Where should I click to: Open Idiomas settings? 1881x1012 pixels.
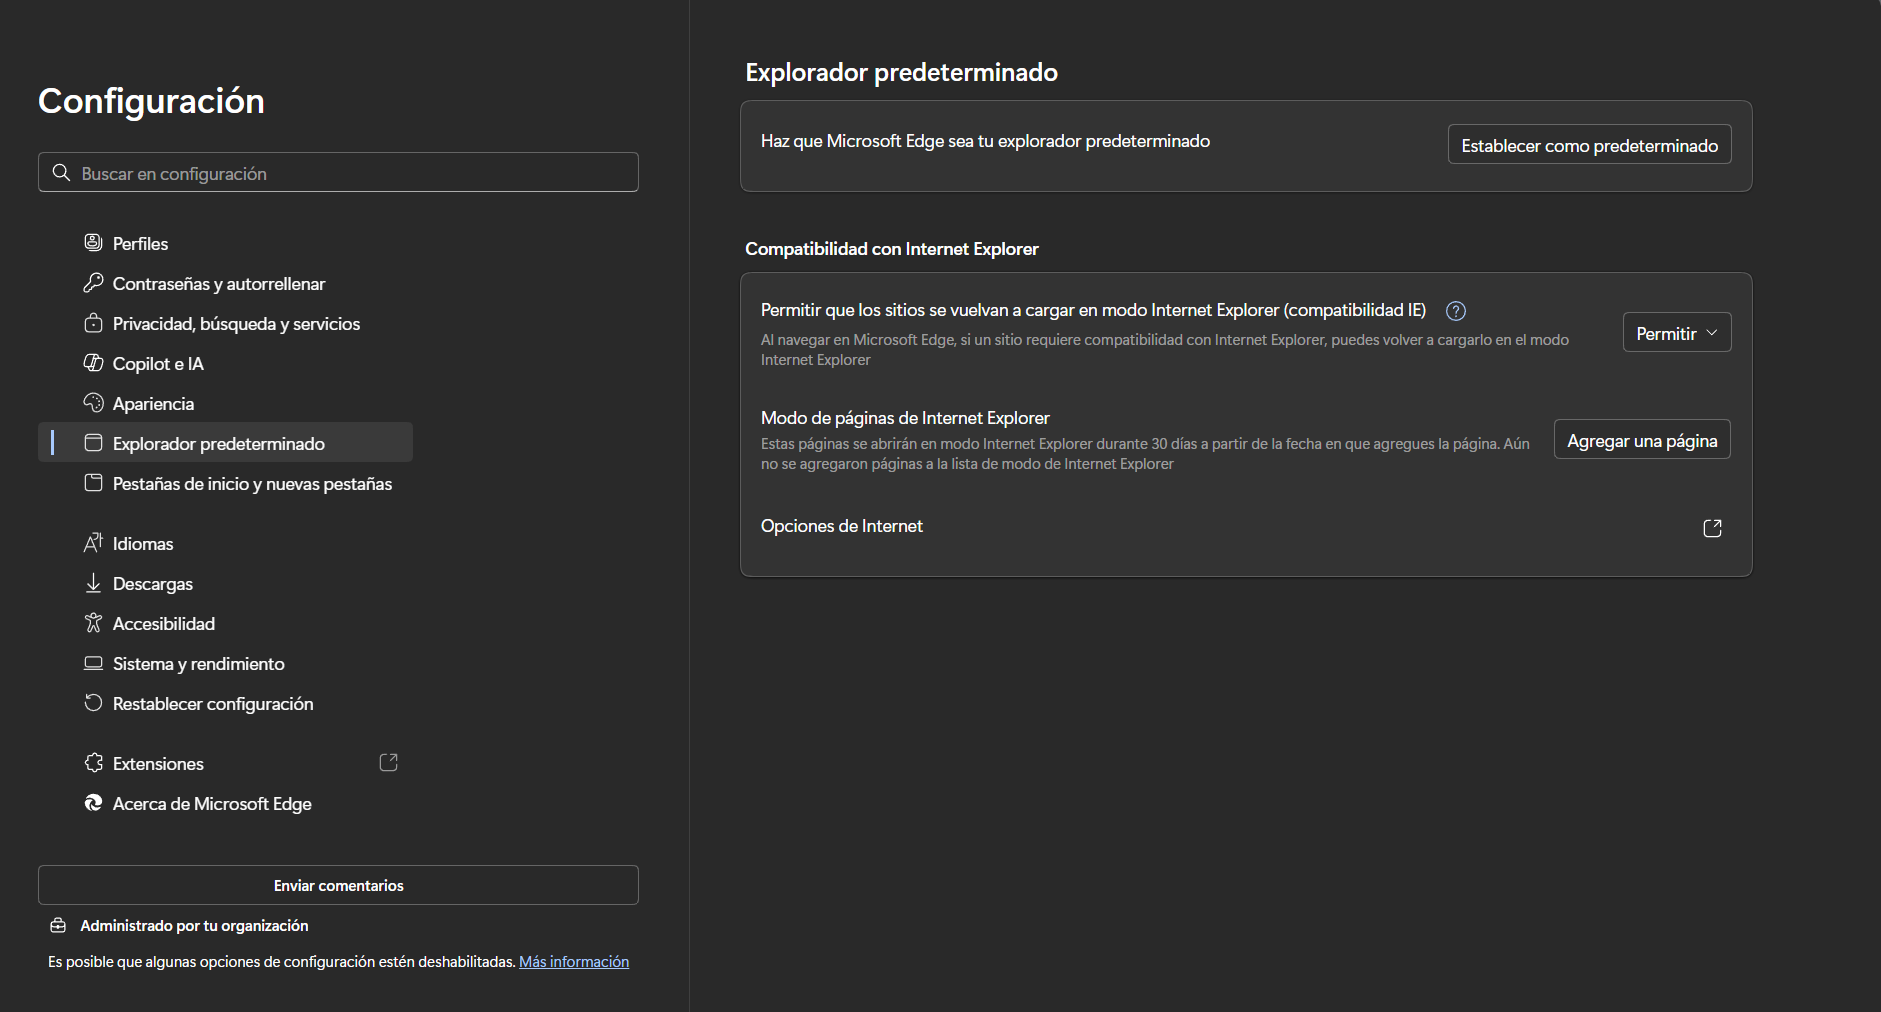(x=225, y=543)
